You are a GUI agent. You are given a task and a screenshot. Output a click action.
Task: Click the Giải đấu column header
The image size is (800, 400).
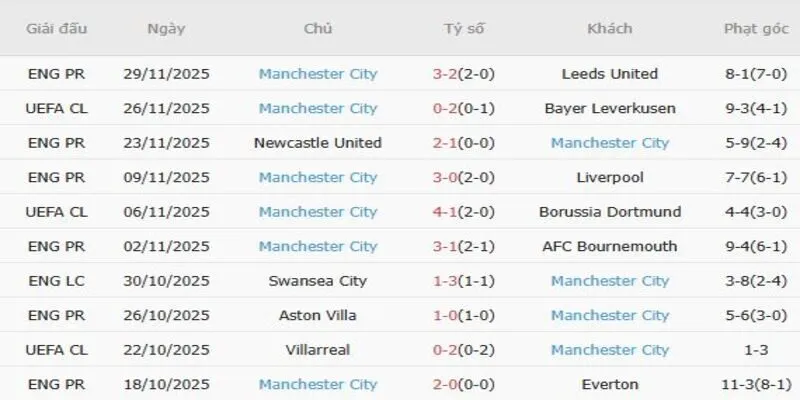coord(55,28)
